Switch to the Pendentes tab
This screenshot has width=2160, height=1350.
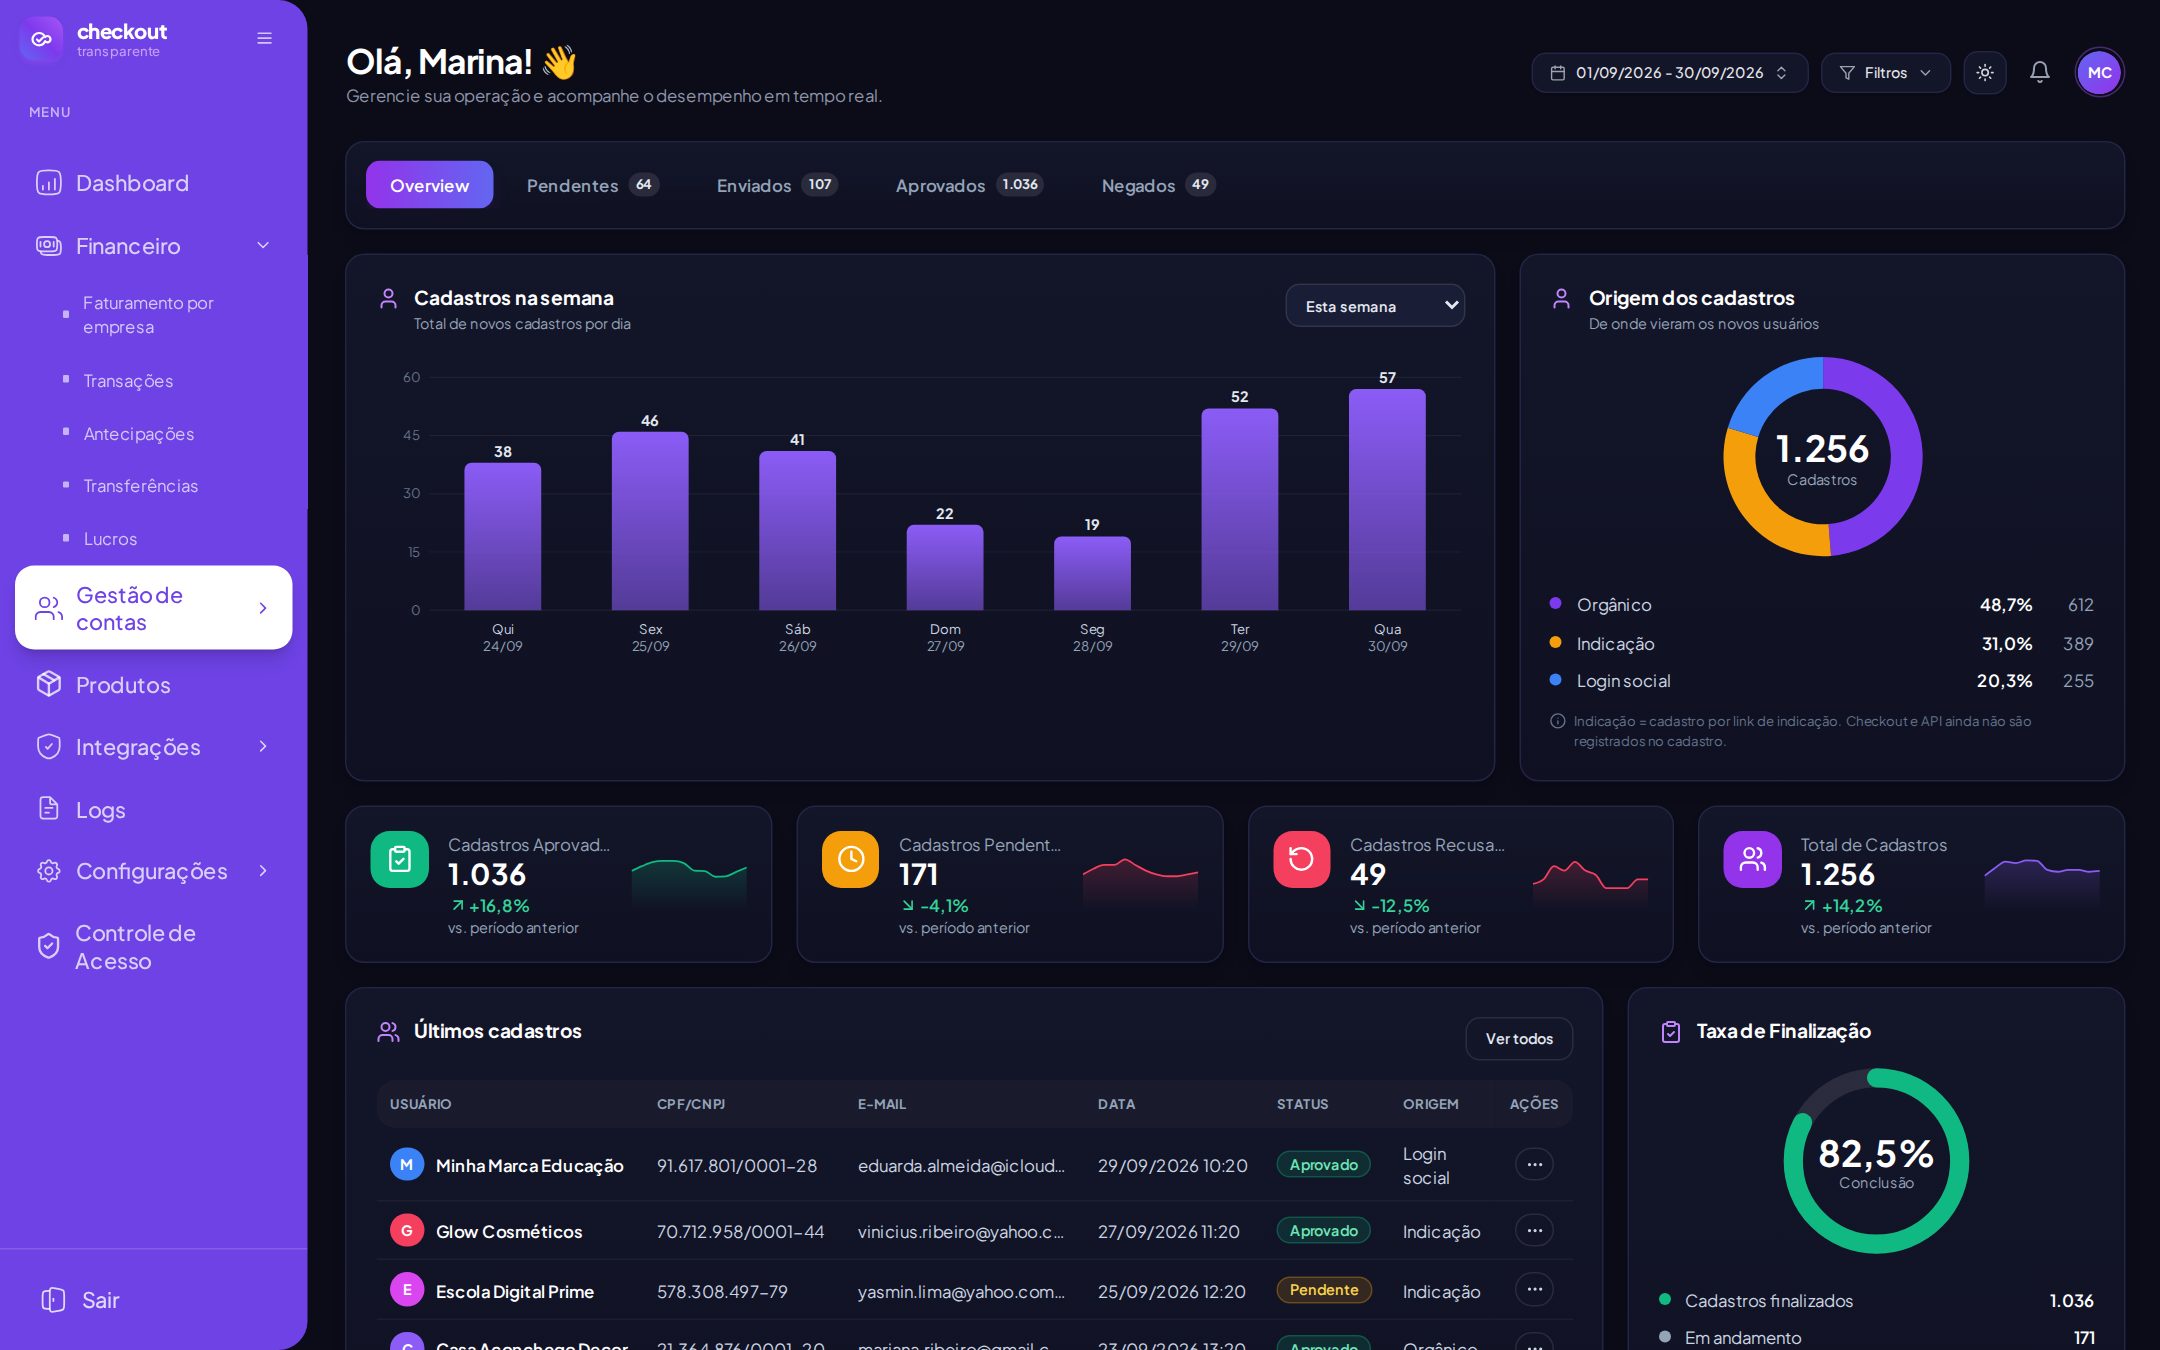pyautogui.click(x=592, y=185)
